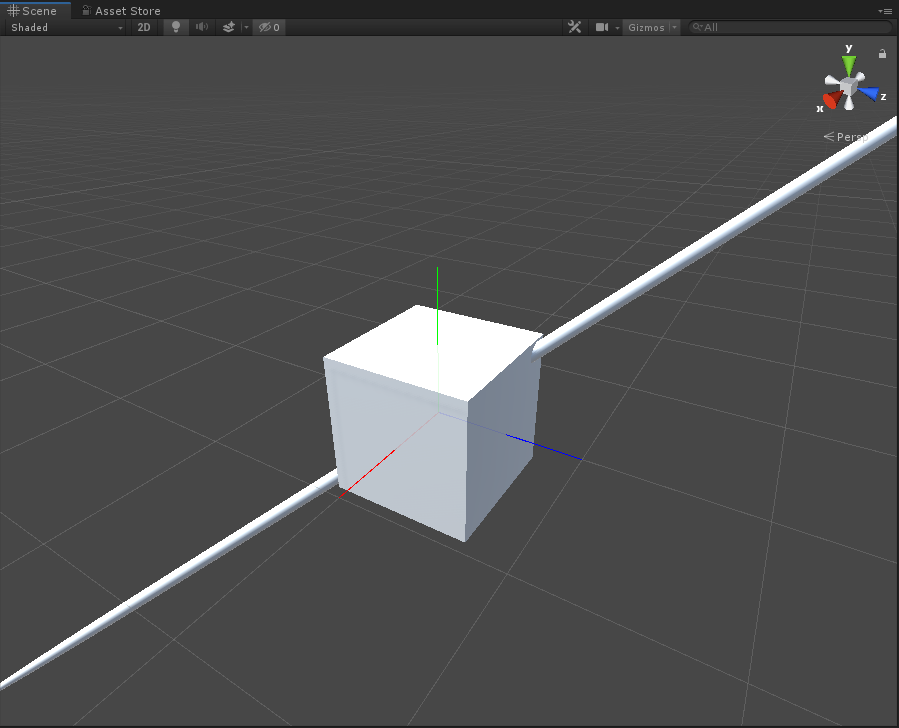This screenshot has height=728, width=899.
Task: Click the scene search field
Action: click(x=791, y=28)
